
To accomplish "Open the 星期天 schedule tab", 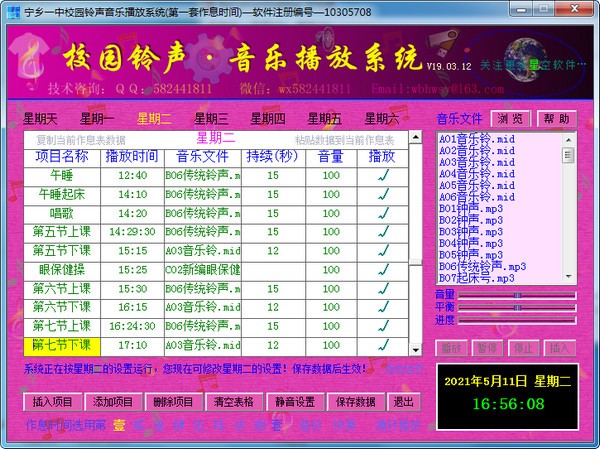I will tap(41, 119).
